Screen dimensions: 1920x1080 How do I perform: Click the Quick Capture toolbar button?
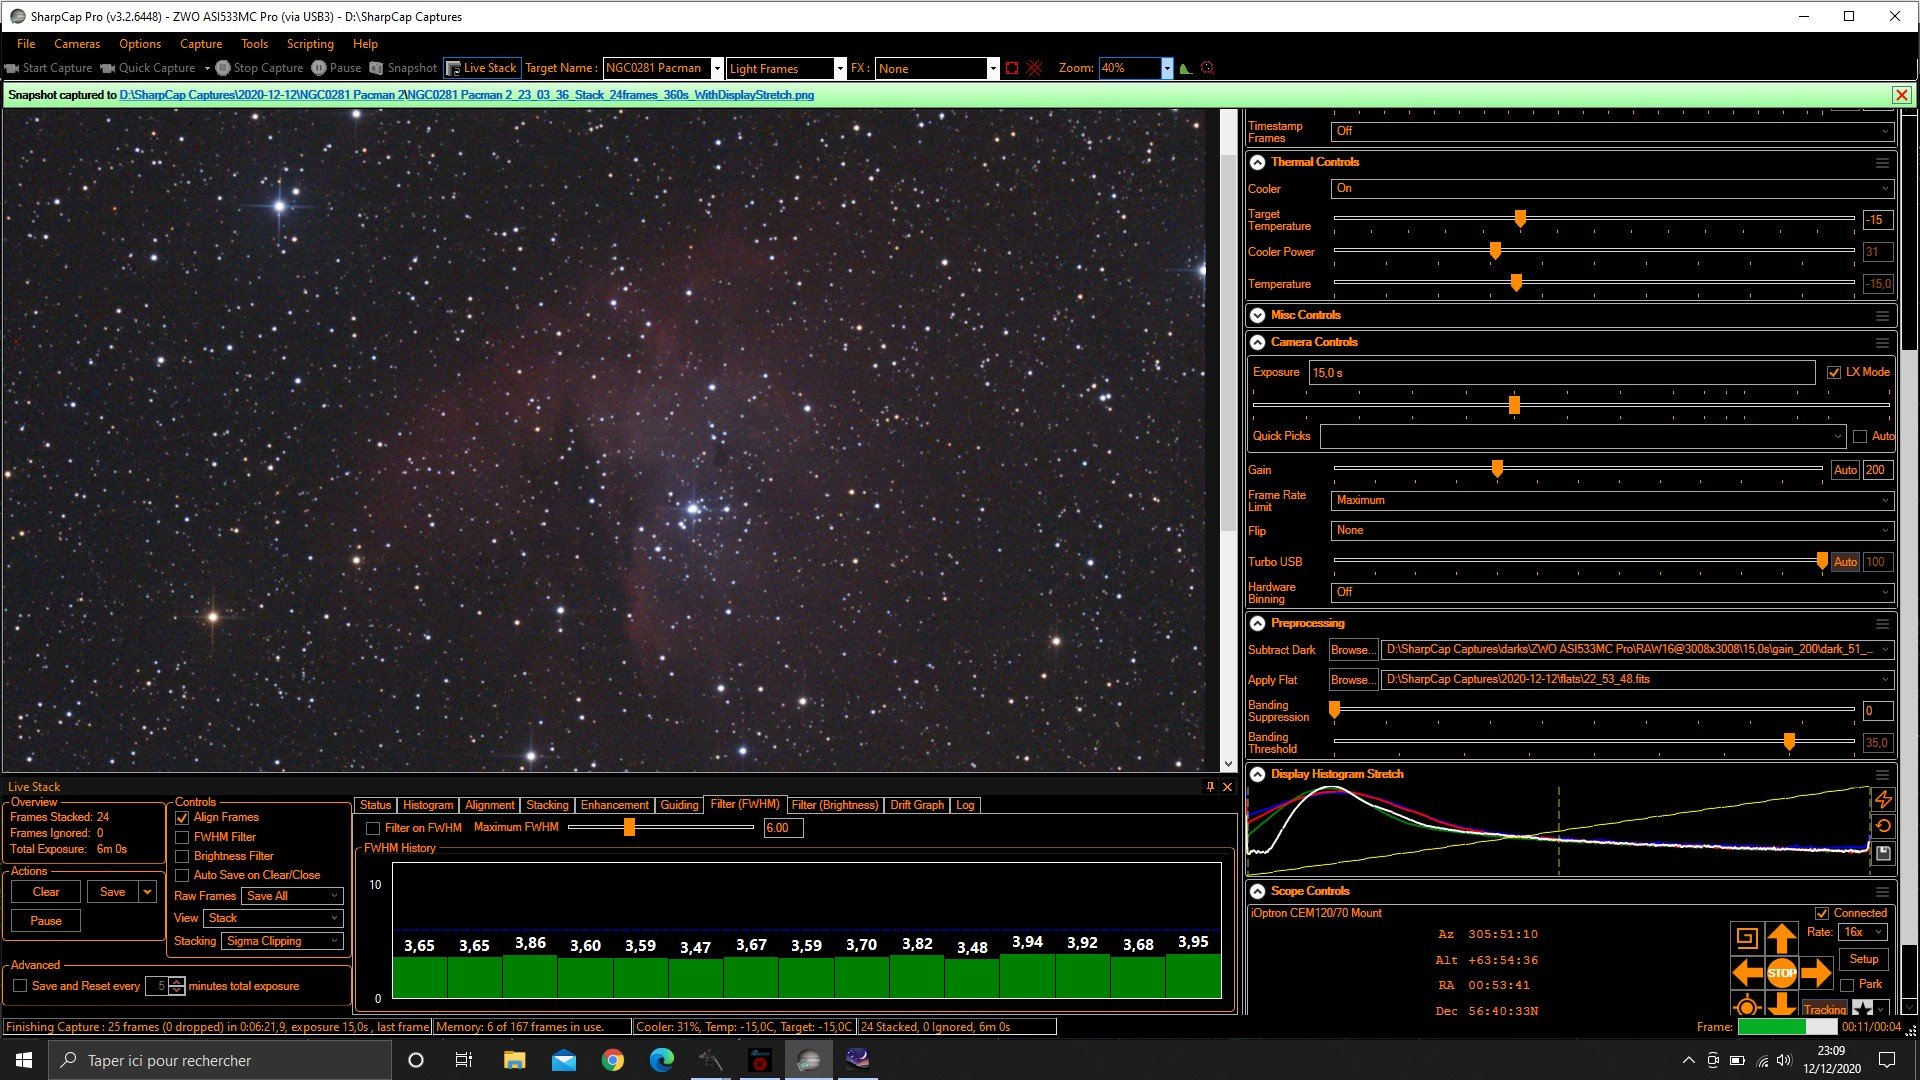pyautogui.click(x=148, y=68)
